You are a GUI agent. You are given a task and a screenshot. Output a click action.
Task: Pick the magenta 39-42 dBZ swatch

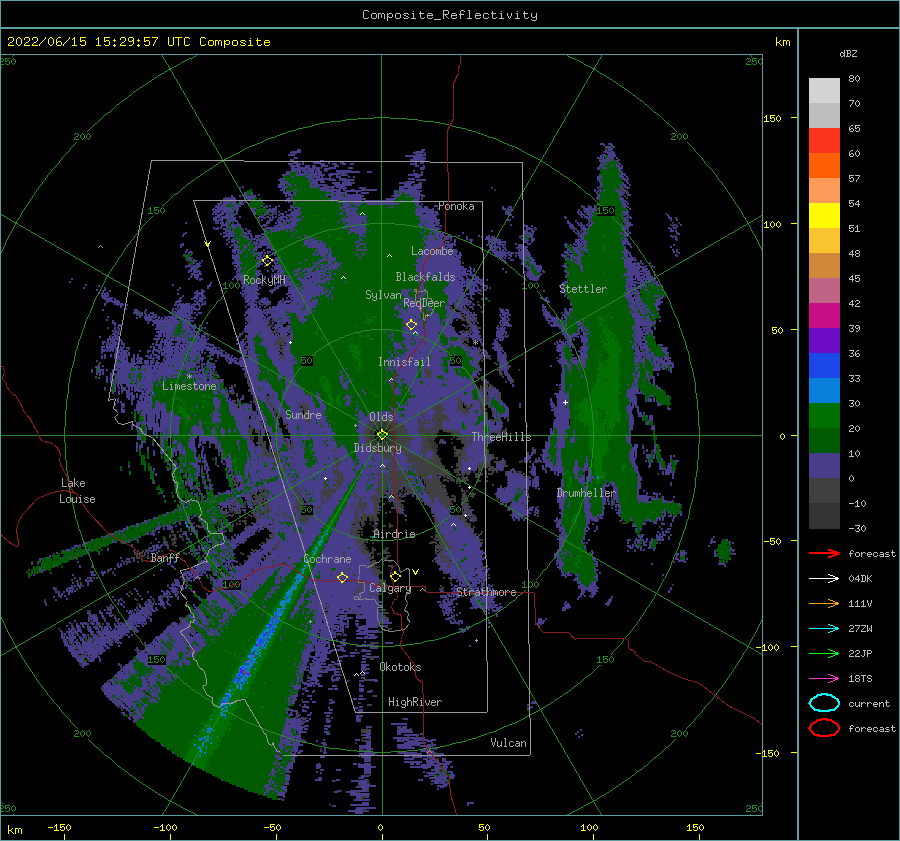click(x=824, y=316)
